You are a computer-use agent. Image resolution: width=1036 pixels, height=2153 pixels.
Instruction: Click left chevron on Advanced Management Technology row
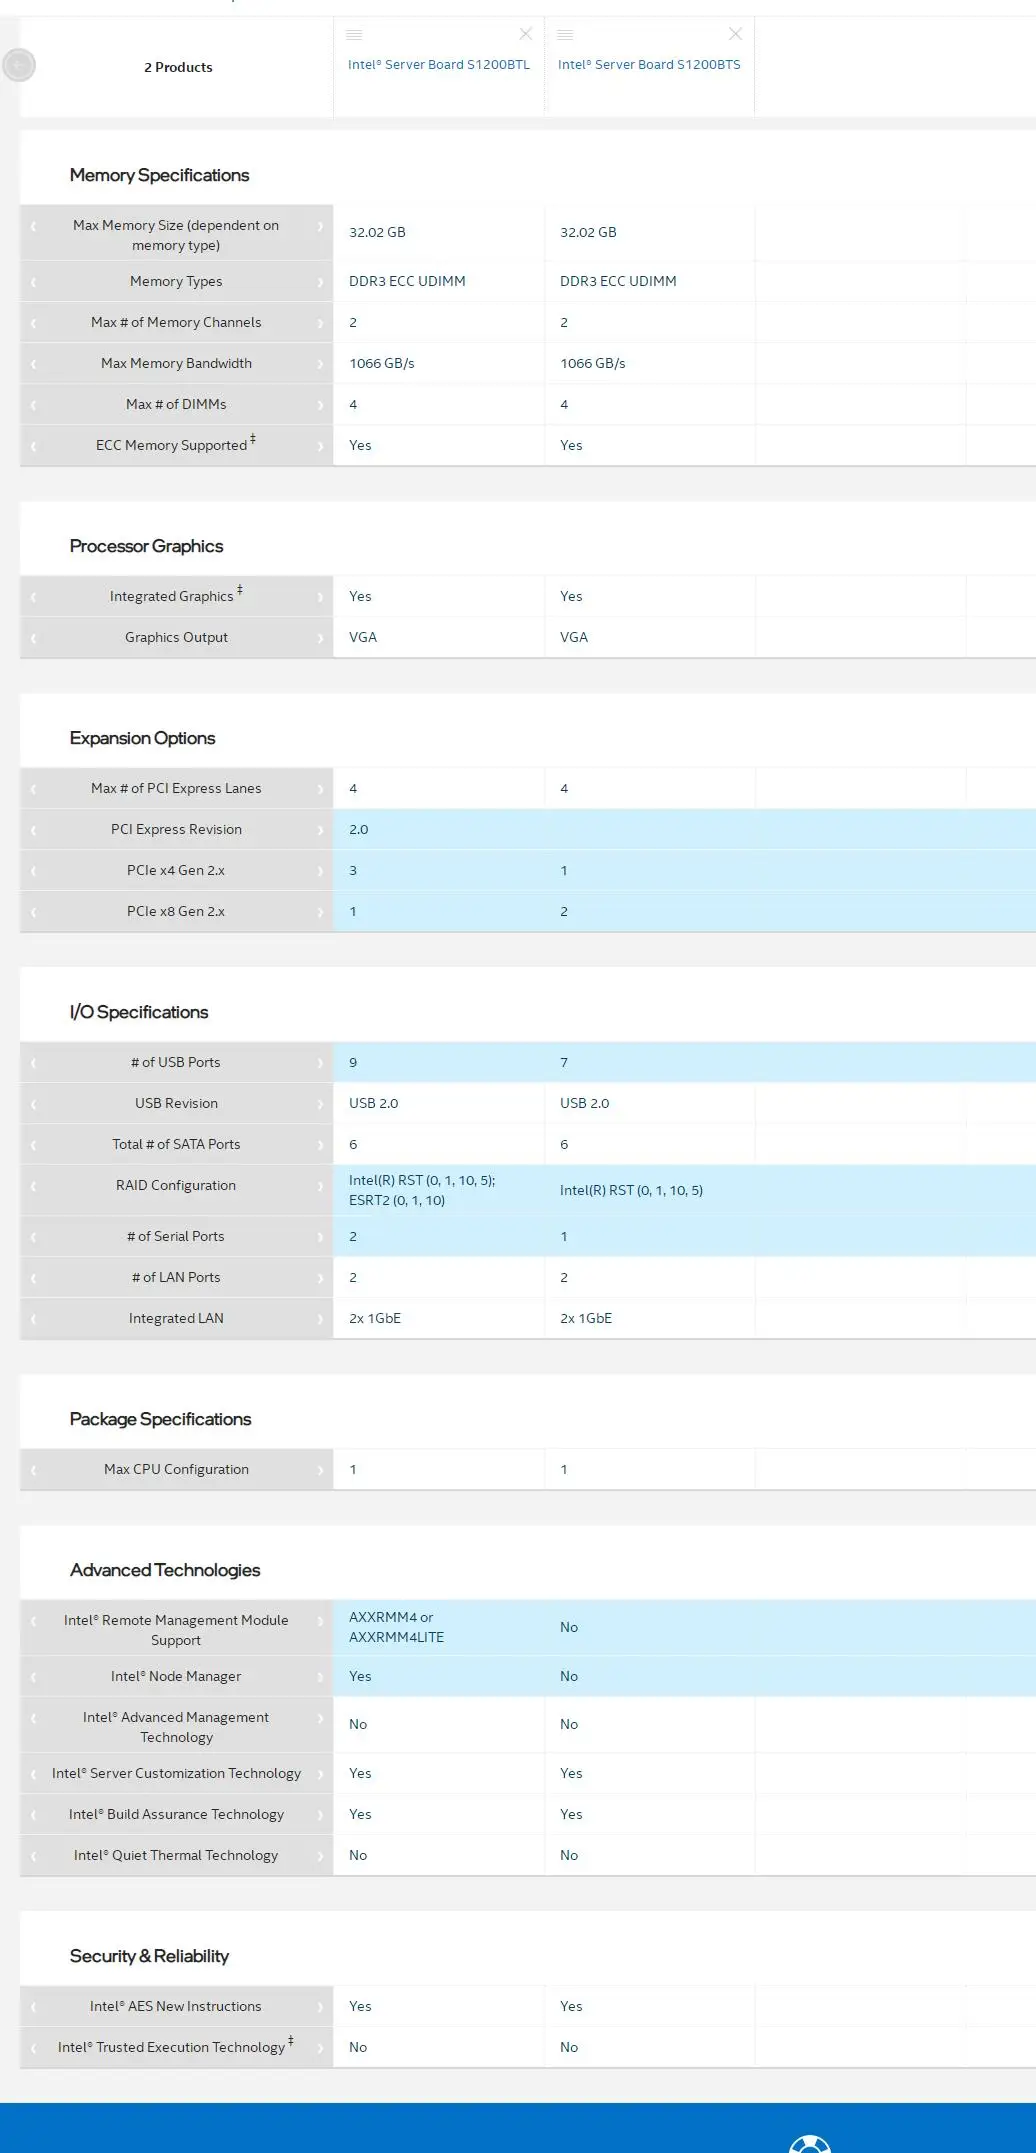[x=33, y=1718]
